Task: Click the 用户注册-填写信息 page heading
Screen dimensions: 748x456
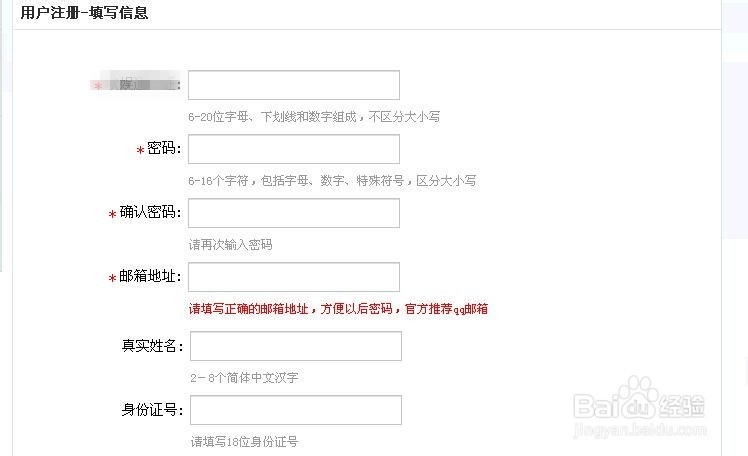Action: (84, 12)
